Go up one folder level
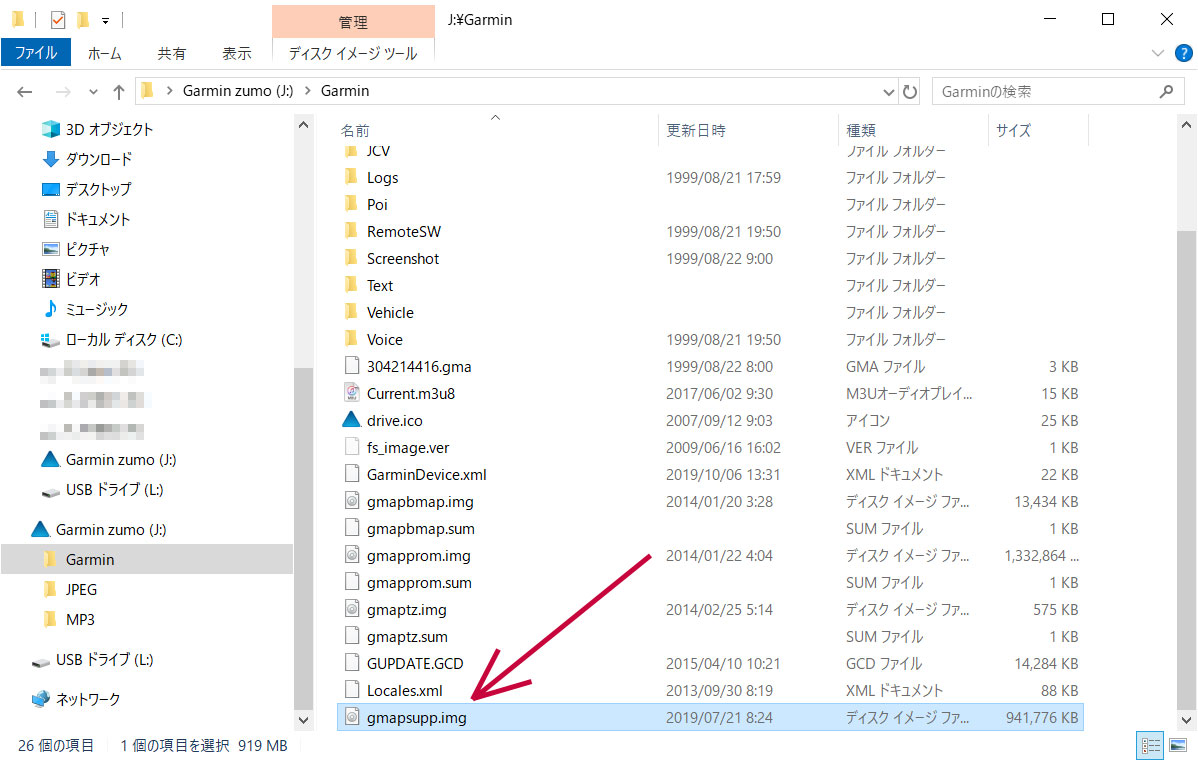The image size is (1198, 761). (x=118, y=92)
